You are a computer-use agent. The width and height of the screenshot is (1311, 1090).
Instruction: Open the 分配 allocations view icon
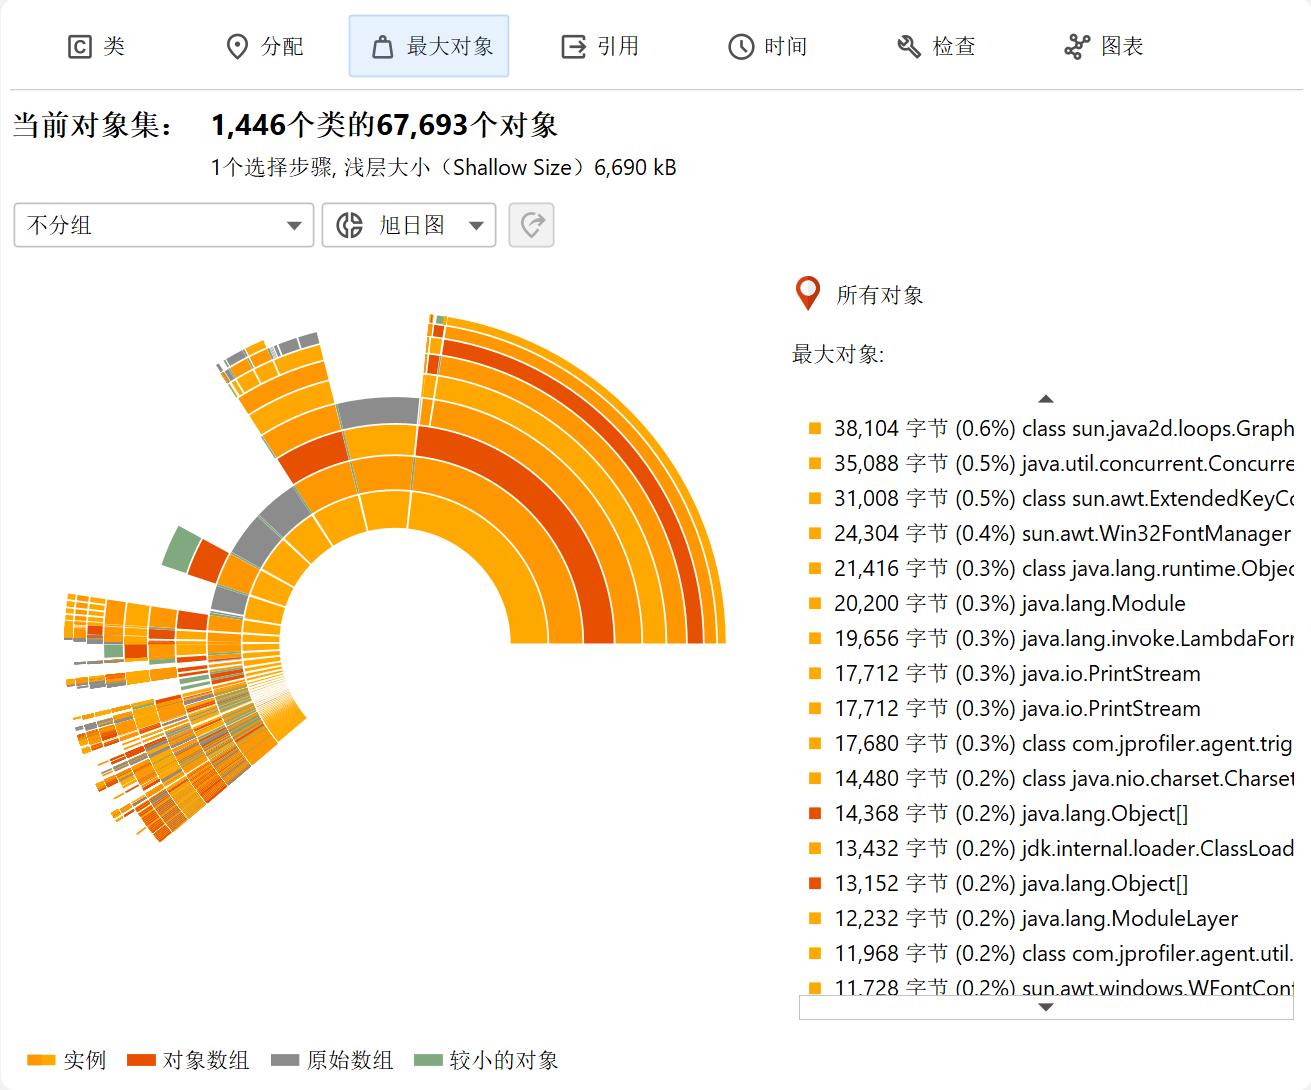pos(237,47)
